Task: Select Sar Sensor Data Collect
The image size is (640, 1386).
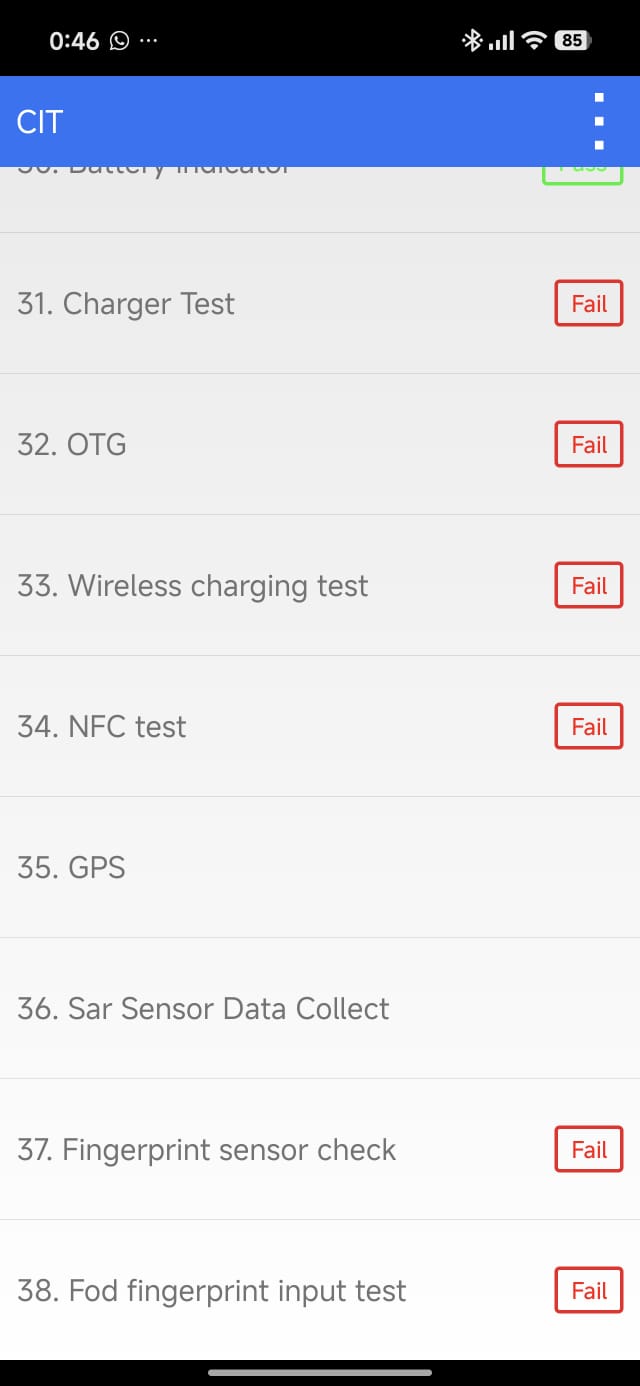Action: coord(203,1009)
